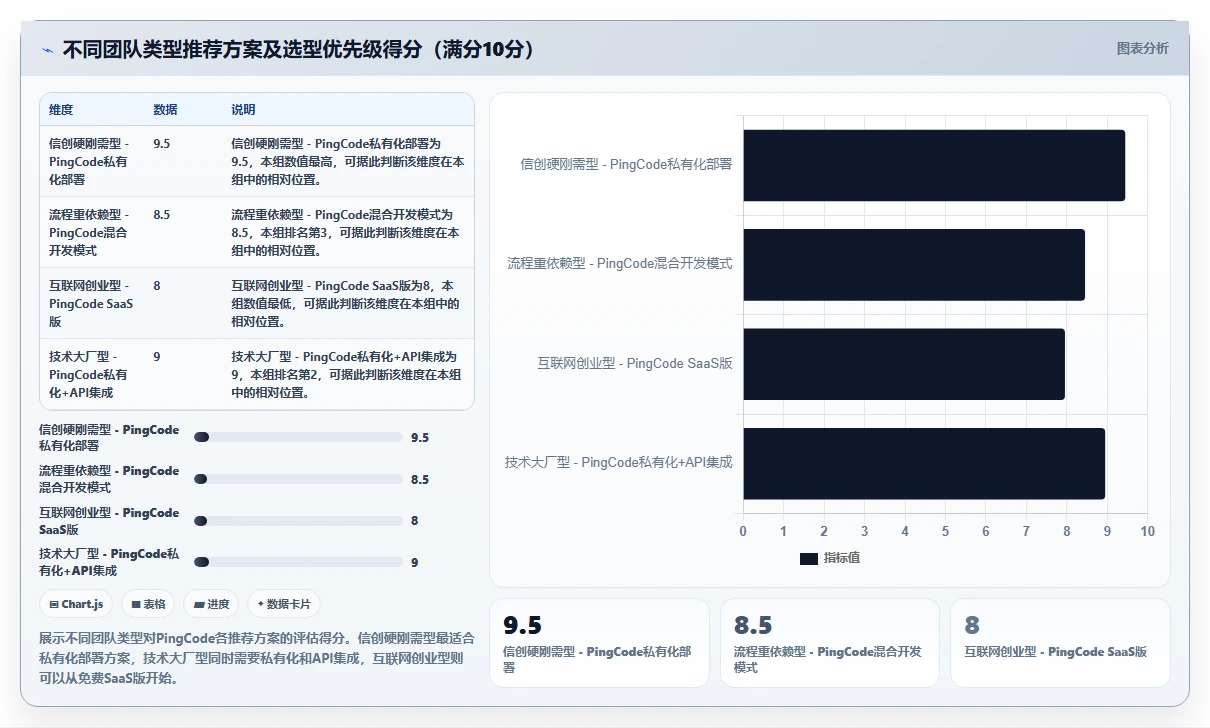Click the progress bar for 互联网创业型
Image resolution: width=1210 pixels, height=728 pixels.
[298, 520]
